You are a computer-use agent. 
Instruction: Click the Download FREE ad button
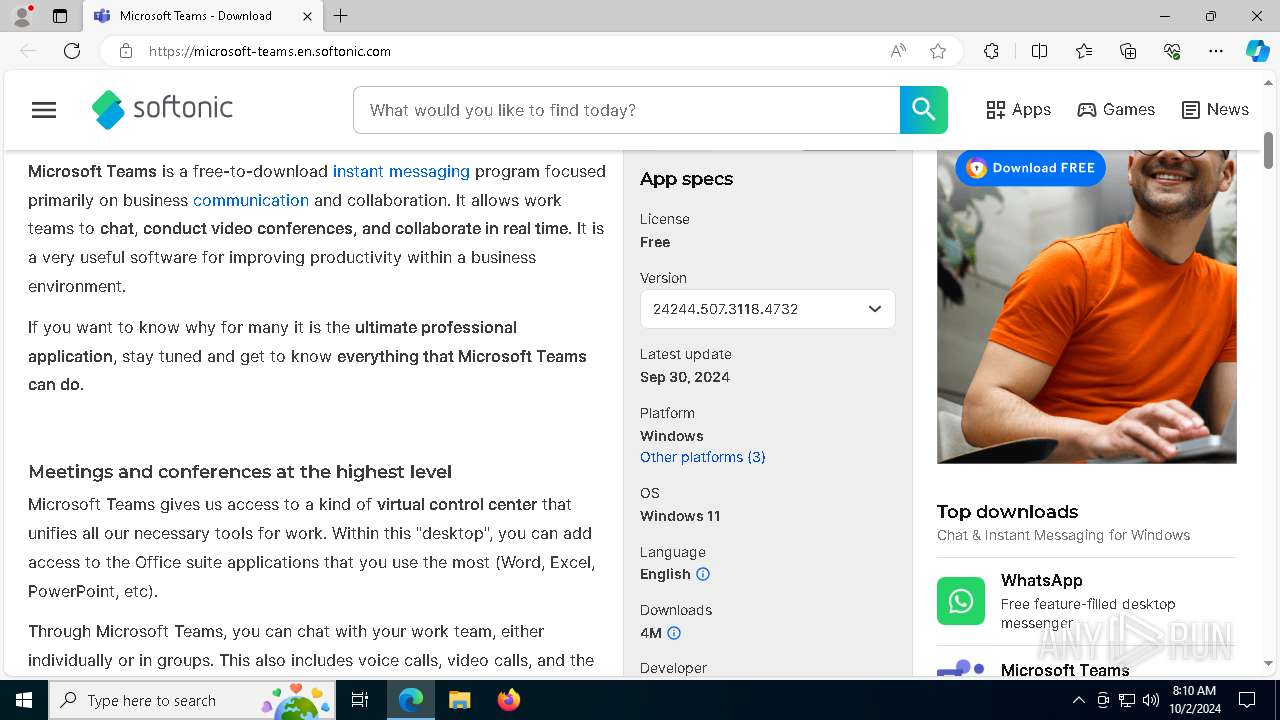click(1030, 168)
